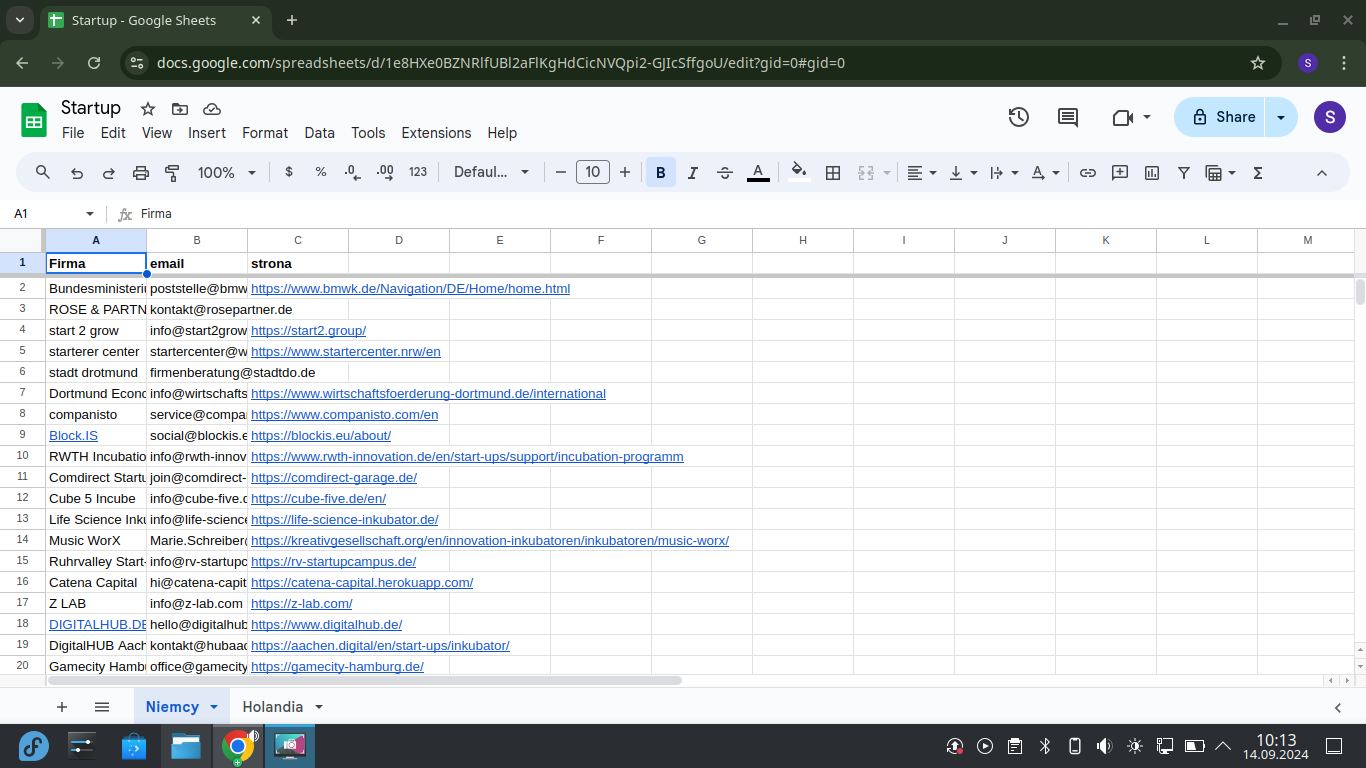Open the Extensions menu
This screenshot has width=1366, height=768.
click(x=436, y=133)
